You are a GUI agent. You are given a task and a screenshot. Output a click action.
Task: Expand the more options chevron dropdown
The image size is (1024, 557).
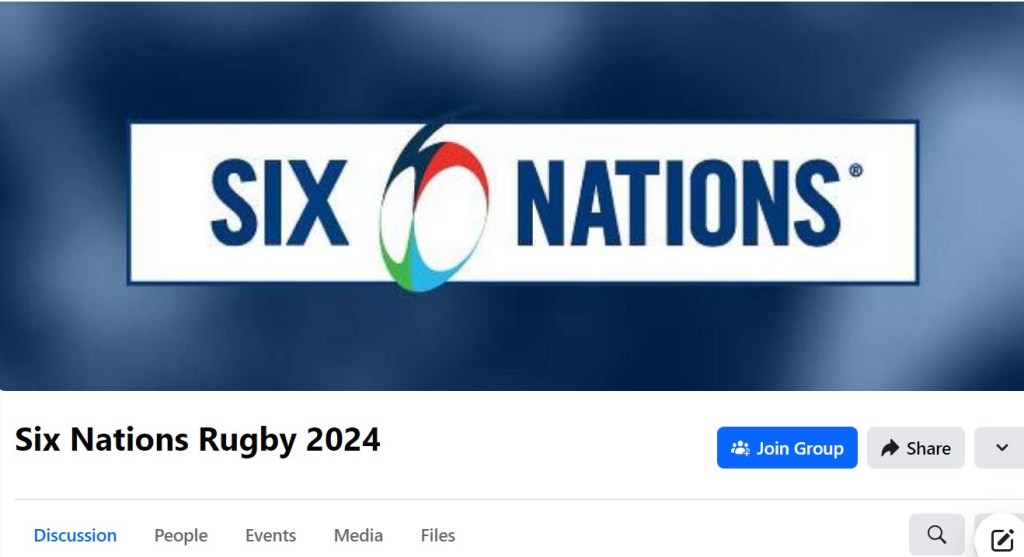[x=1001, y=448]
